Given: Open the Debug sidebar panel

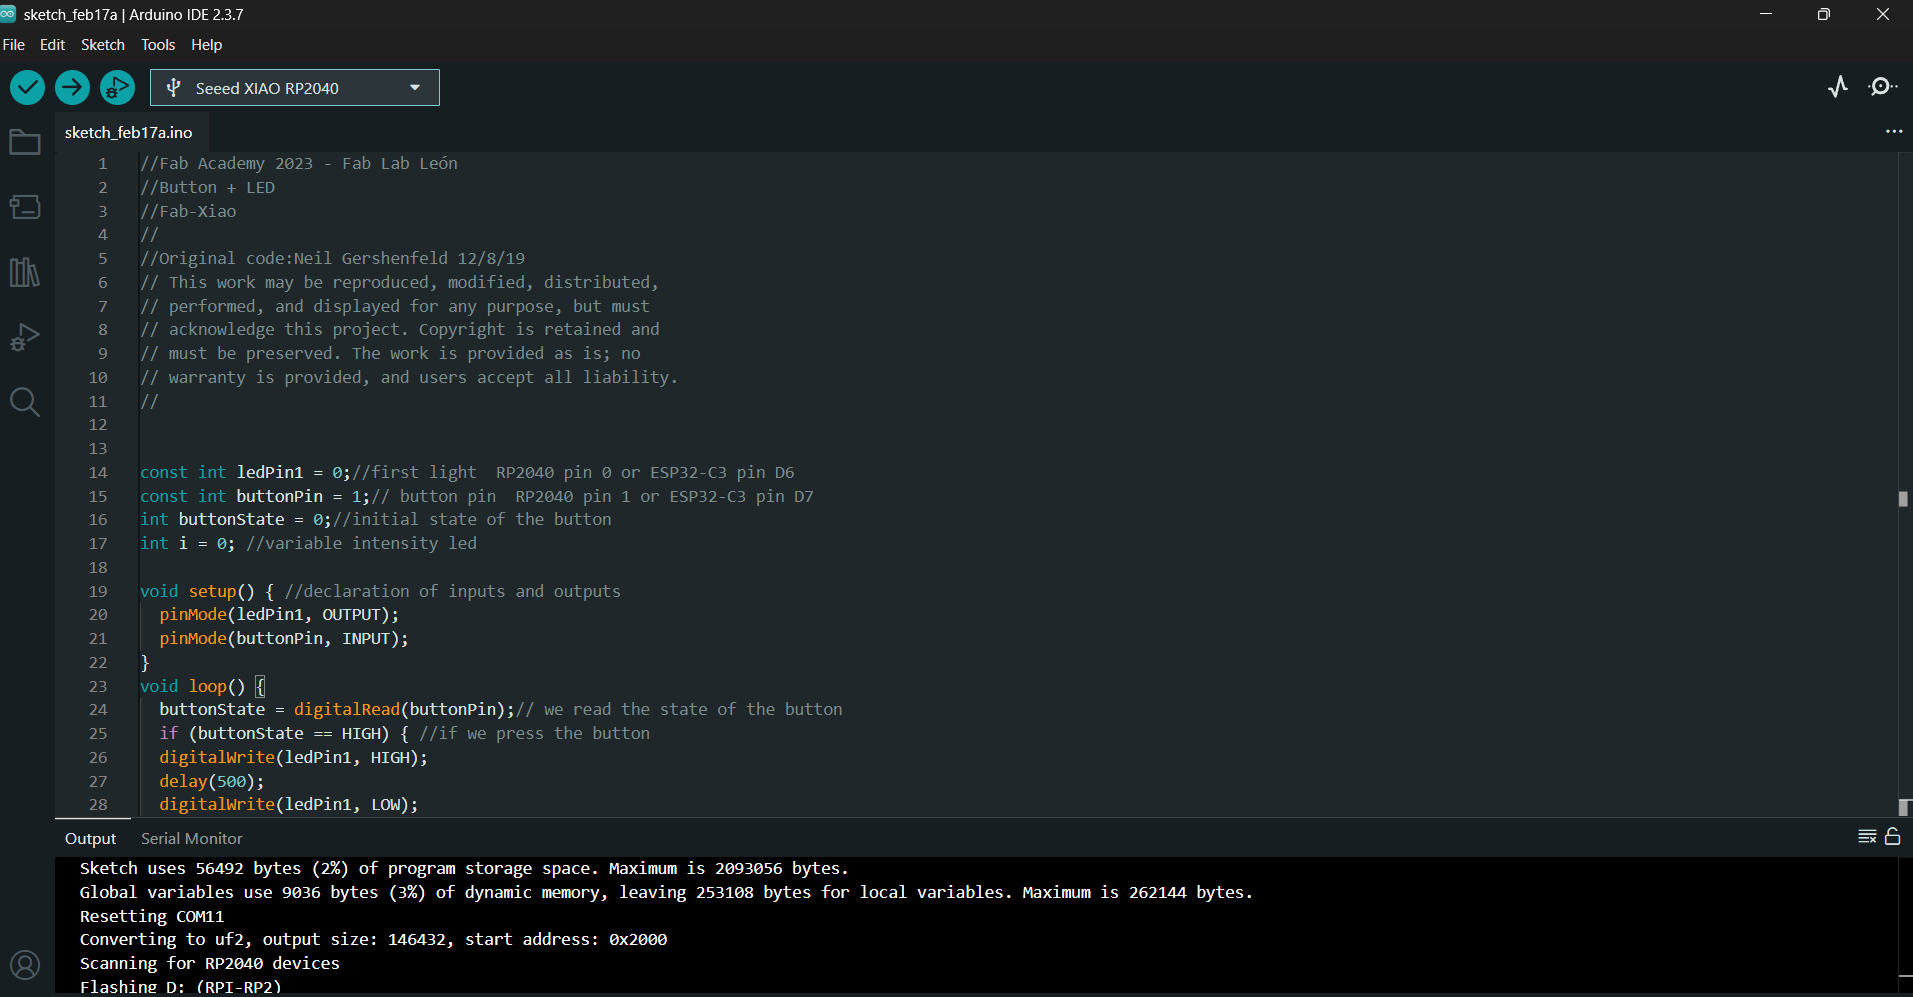Looking at the screenshot, I should point(25,337).
